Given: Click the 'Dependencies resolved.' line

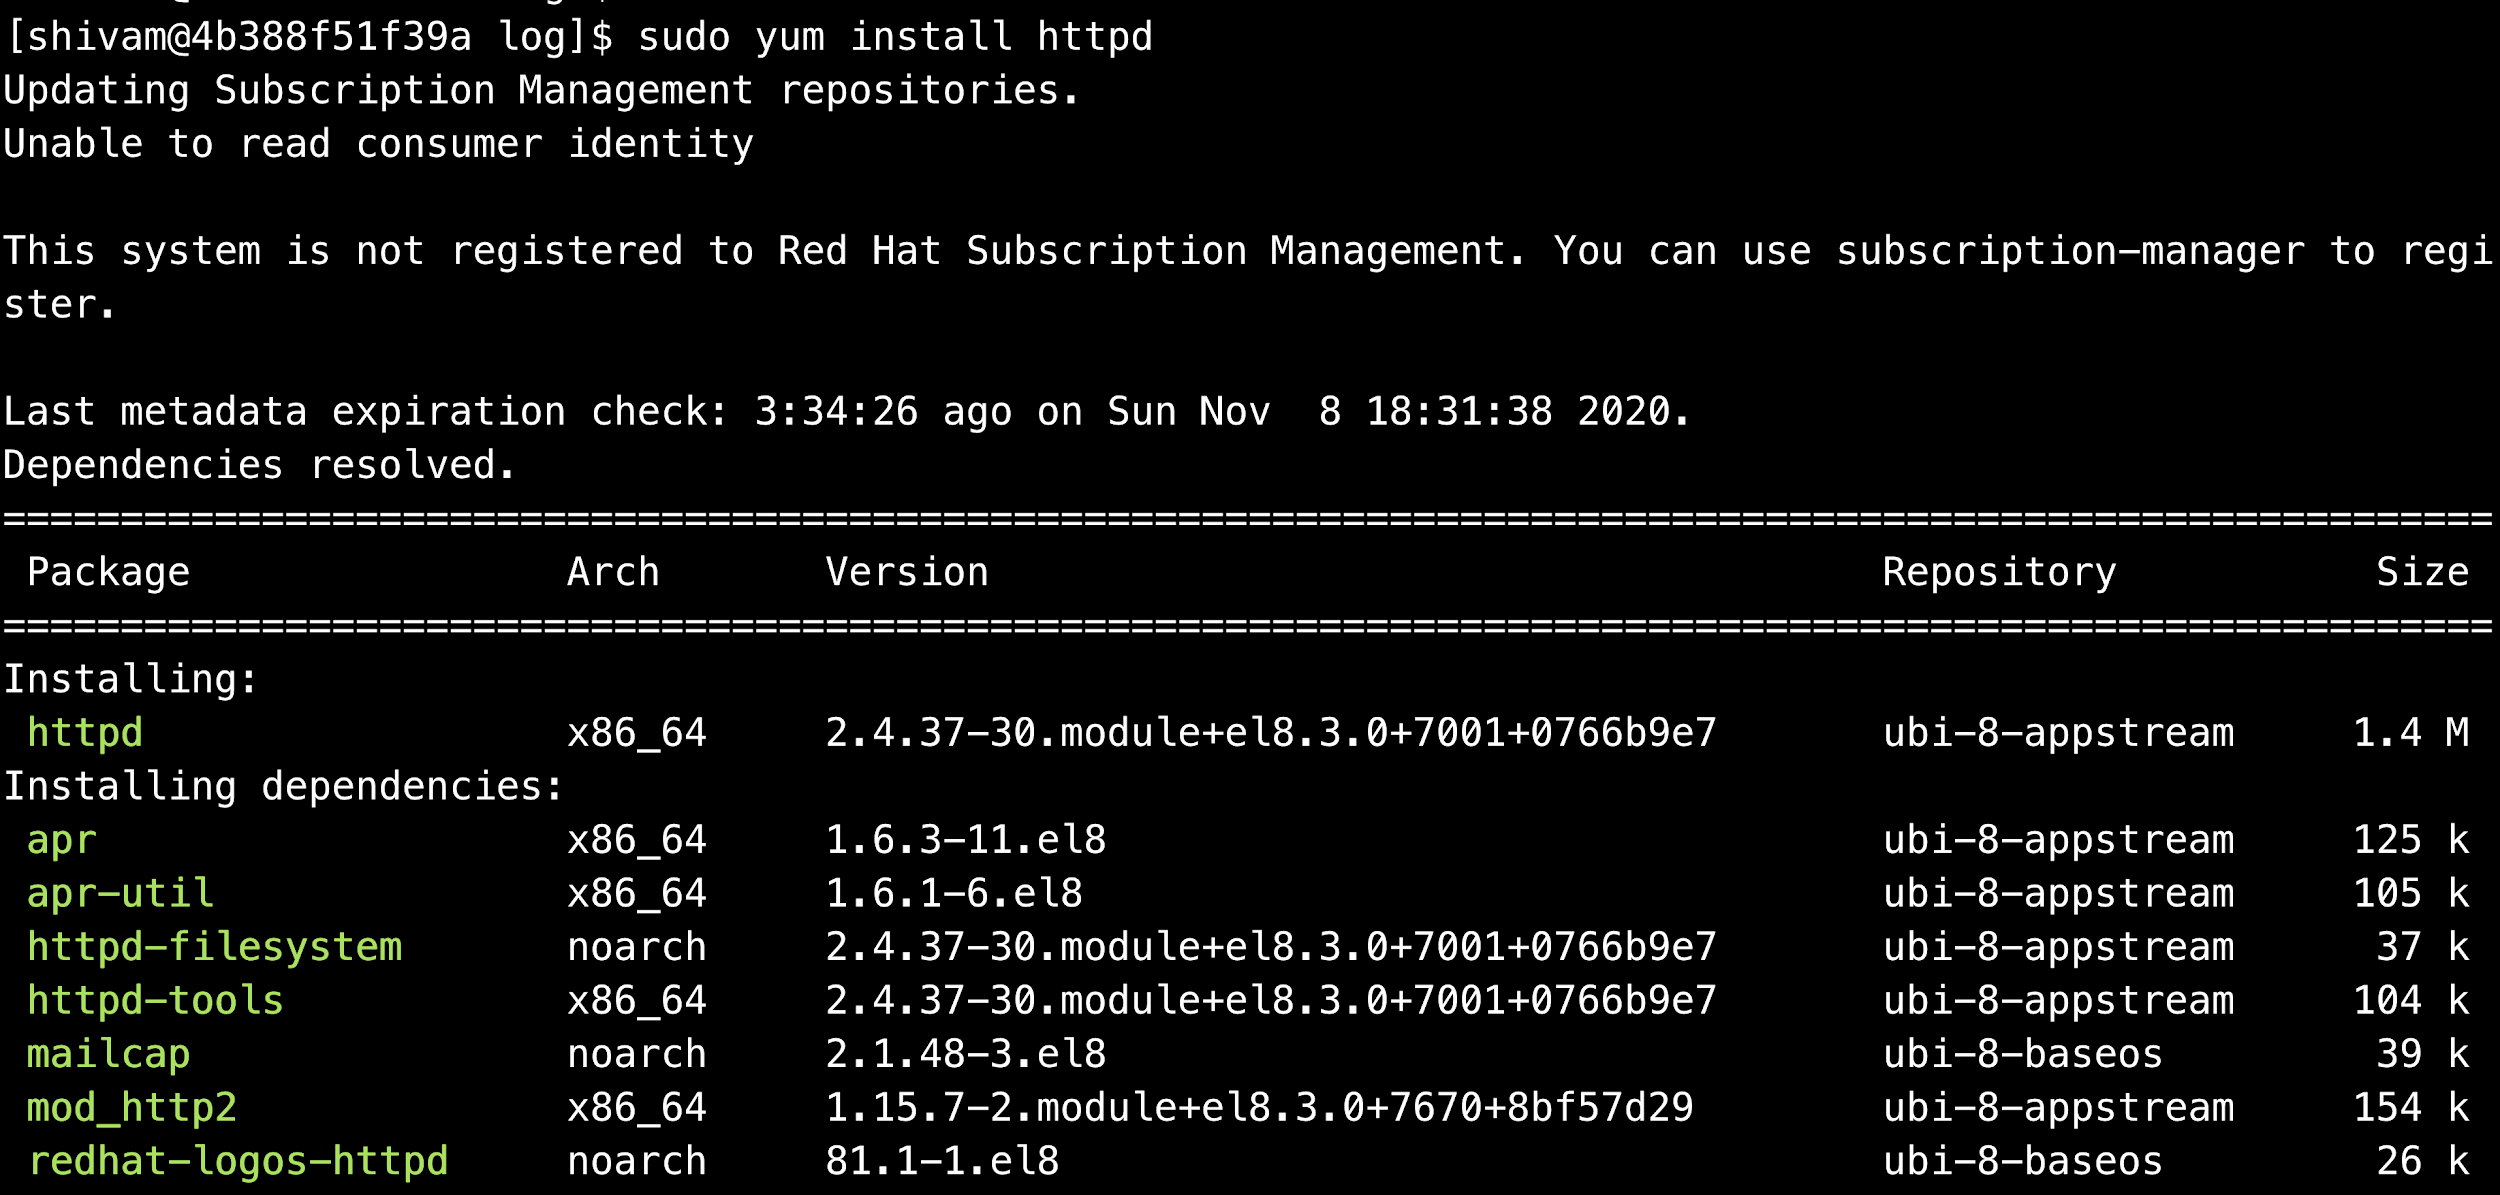Looking at the screenshot, I should pos(259,465).
